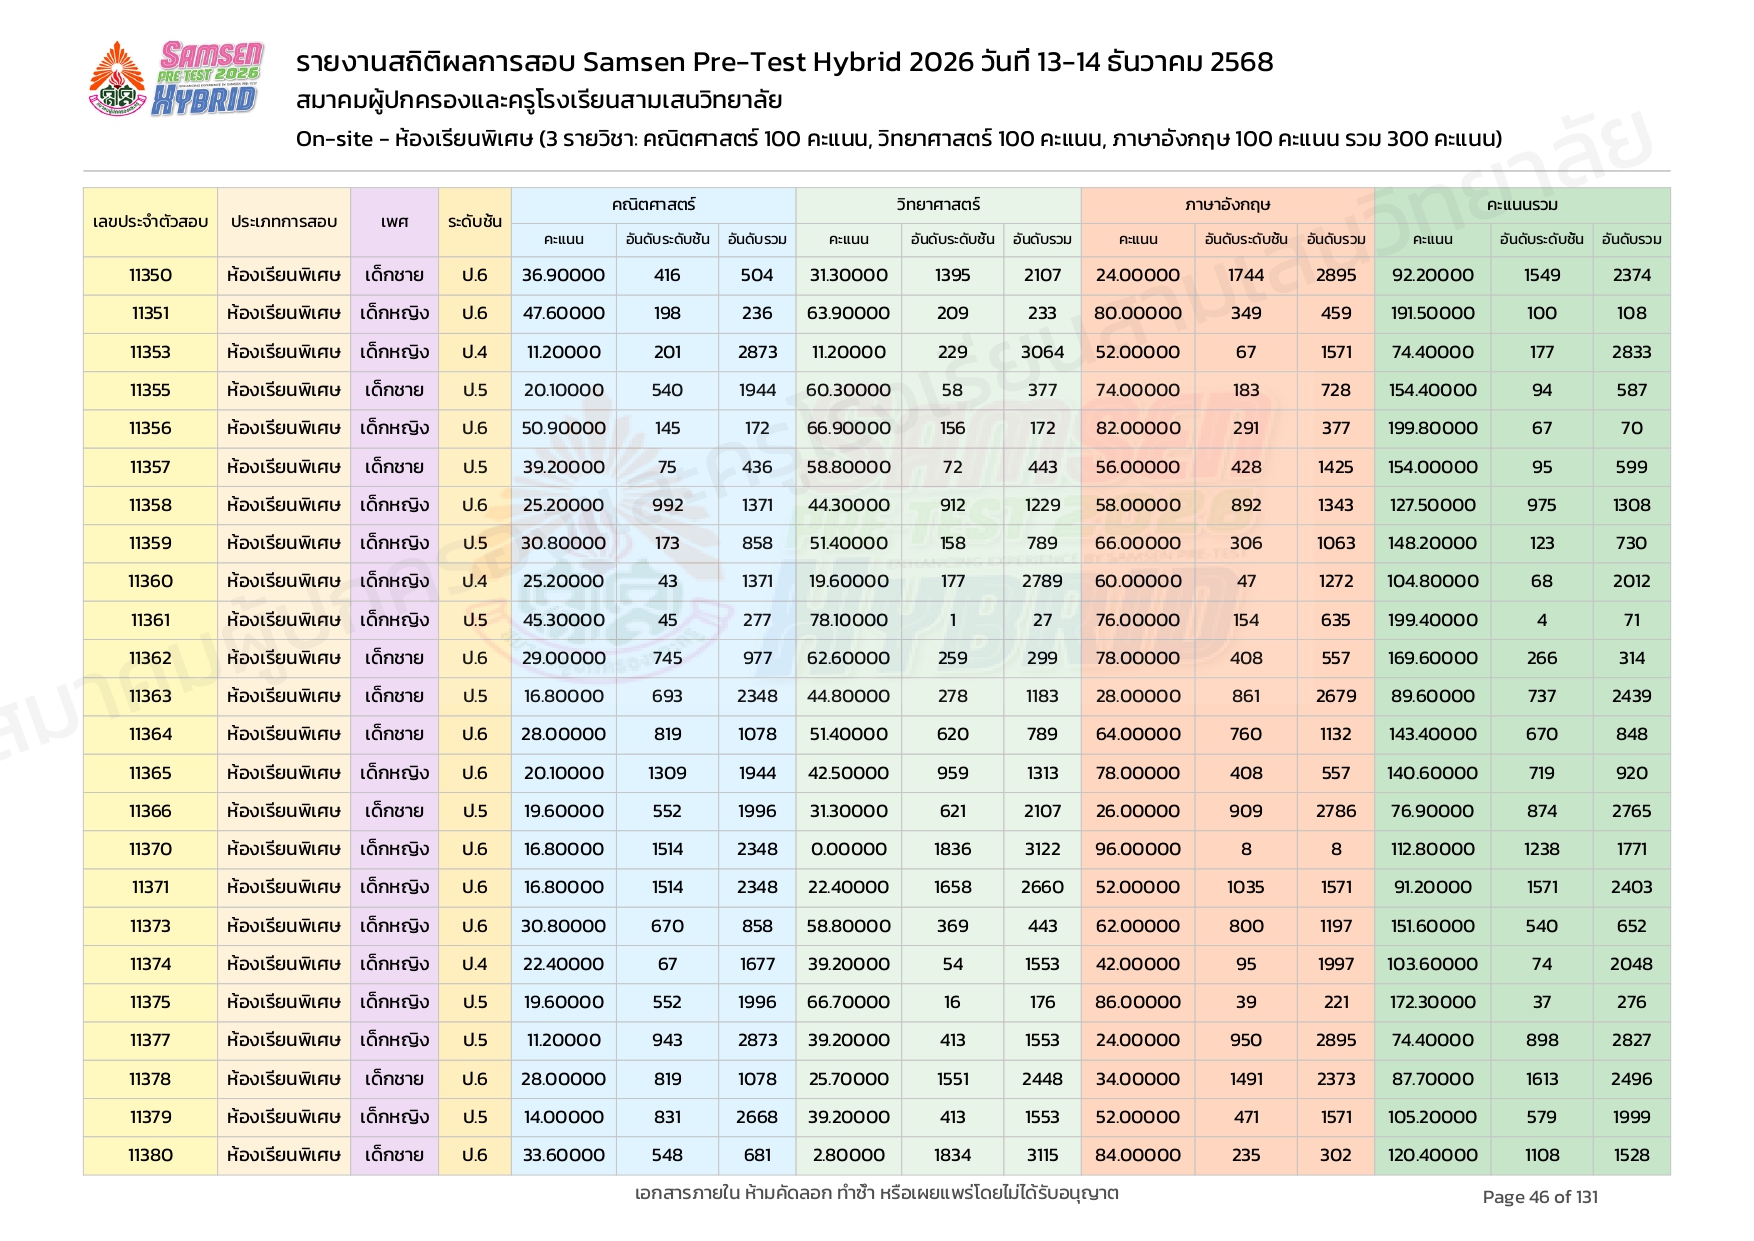This screenshot has height=1241, width=1754.
Task: Select the คณิตศาสตร์ column group header
Action: point(653,205)
